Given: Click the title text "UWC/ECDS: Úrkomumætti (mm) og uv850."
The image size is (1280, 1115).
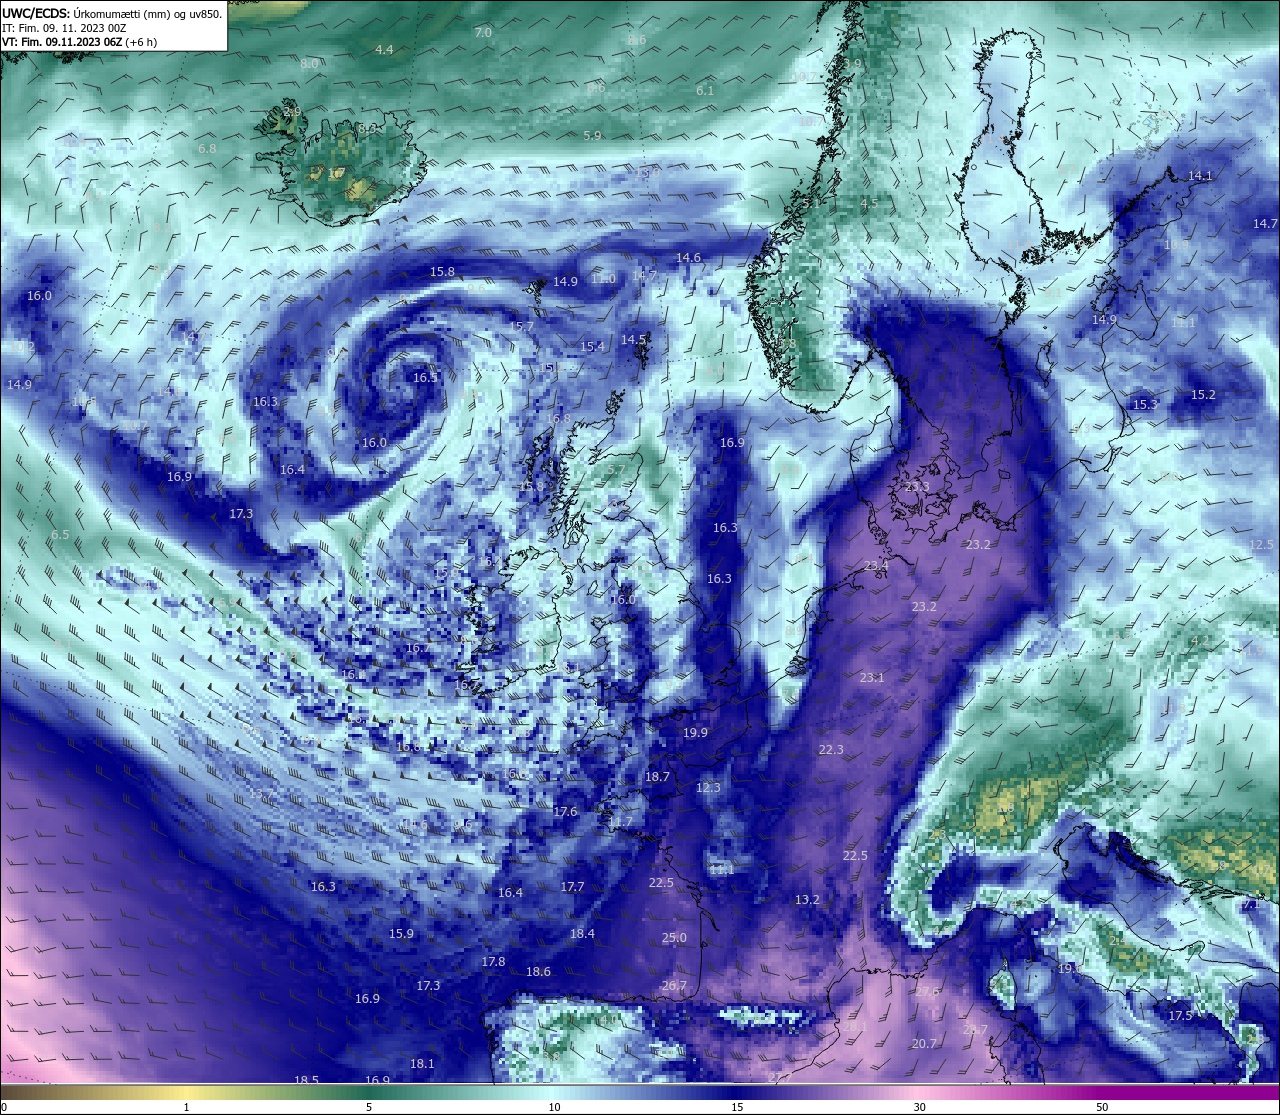Looking at the screenshot, I should click(x=112, y=14).
